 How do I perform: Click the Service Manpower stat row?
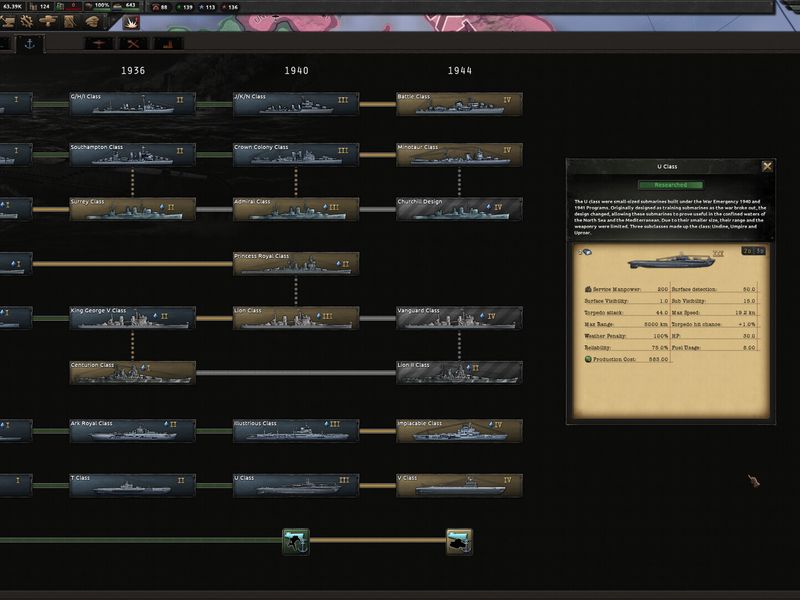coord(627,289)
